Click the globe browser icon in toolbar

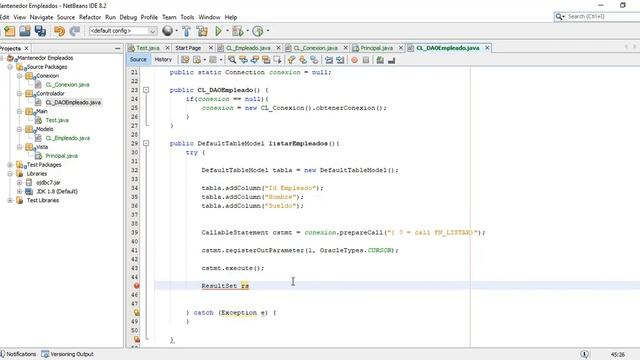tap(167, 31)
